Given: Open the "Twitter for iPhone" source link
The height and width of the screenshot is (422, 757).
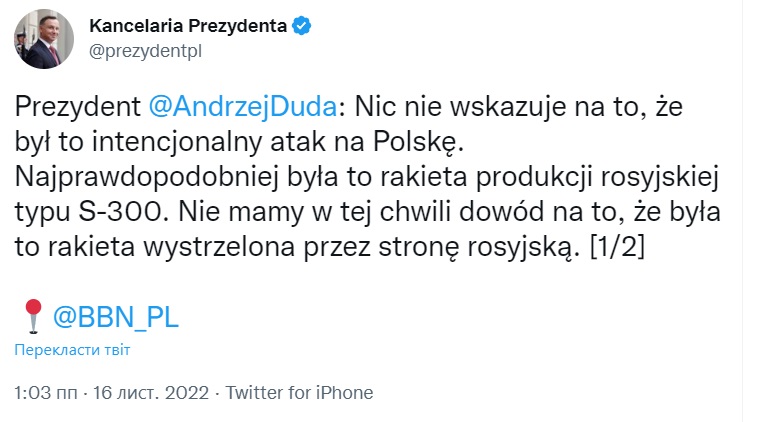Looking at the screenshot, I should click(x=300, y=393).
